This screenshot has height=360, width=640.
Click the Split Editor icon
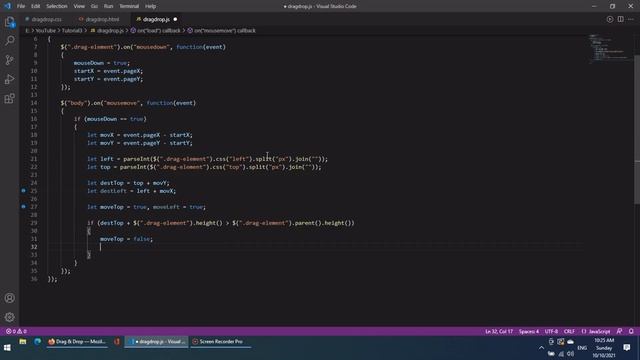coord(620,19)
